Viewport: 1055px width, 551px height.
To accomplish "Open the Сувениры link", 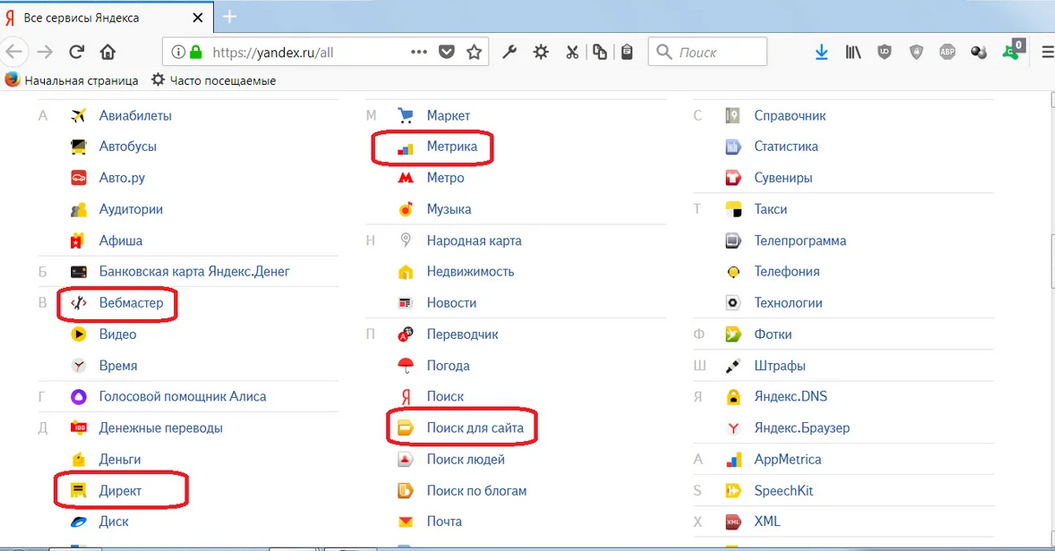I will click(783, 178).
